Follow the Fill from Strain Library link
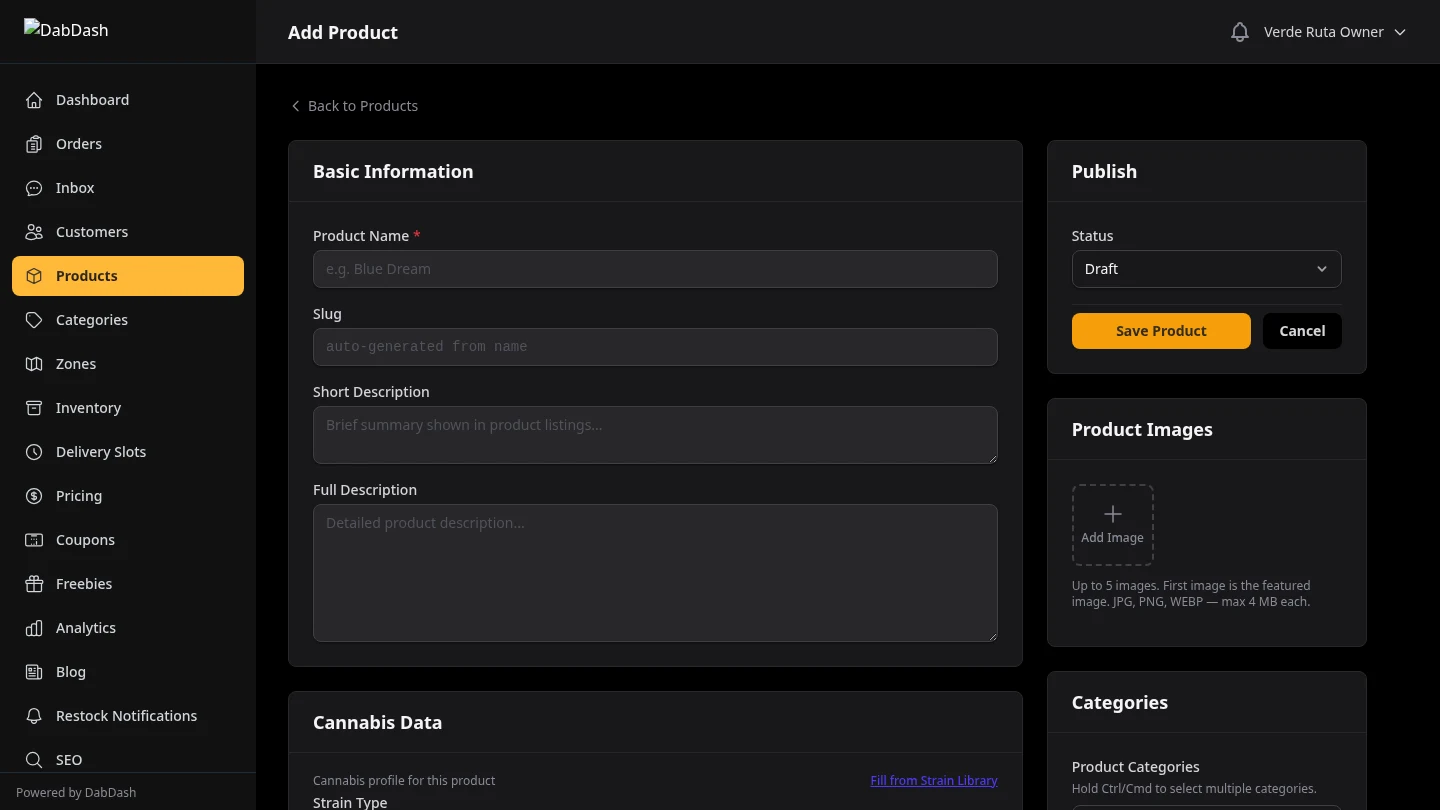The height and width of the screenshot is (810, 1440). [x=933, y=780]
